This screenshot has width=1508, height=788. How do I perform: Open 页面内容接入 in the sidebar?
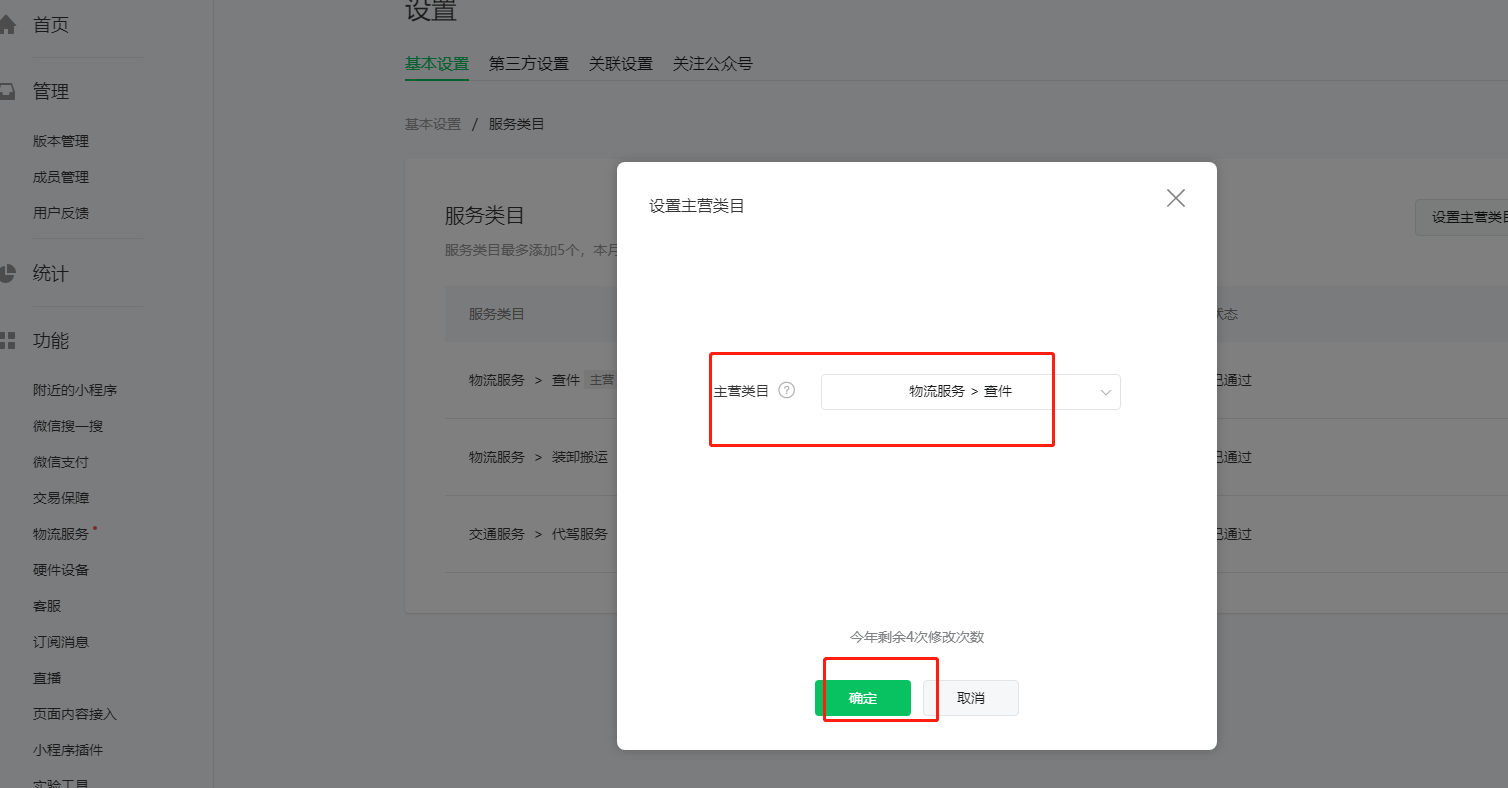click(x=75, y=714)
